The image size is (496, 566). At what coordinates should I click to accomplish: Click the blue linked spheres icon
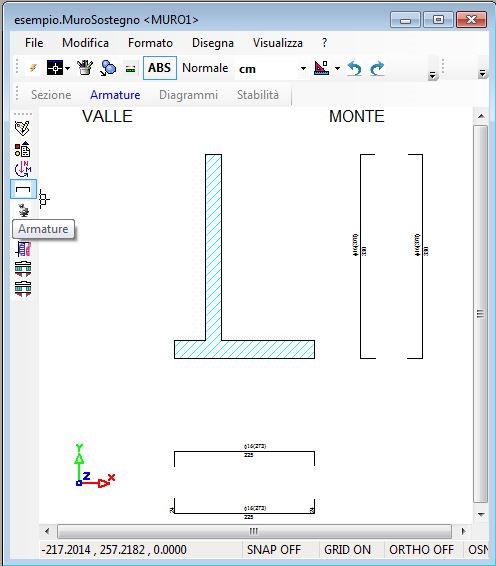(x=108, y=68)
